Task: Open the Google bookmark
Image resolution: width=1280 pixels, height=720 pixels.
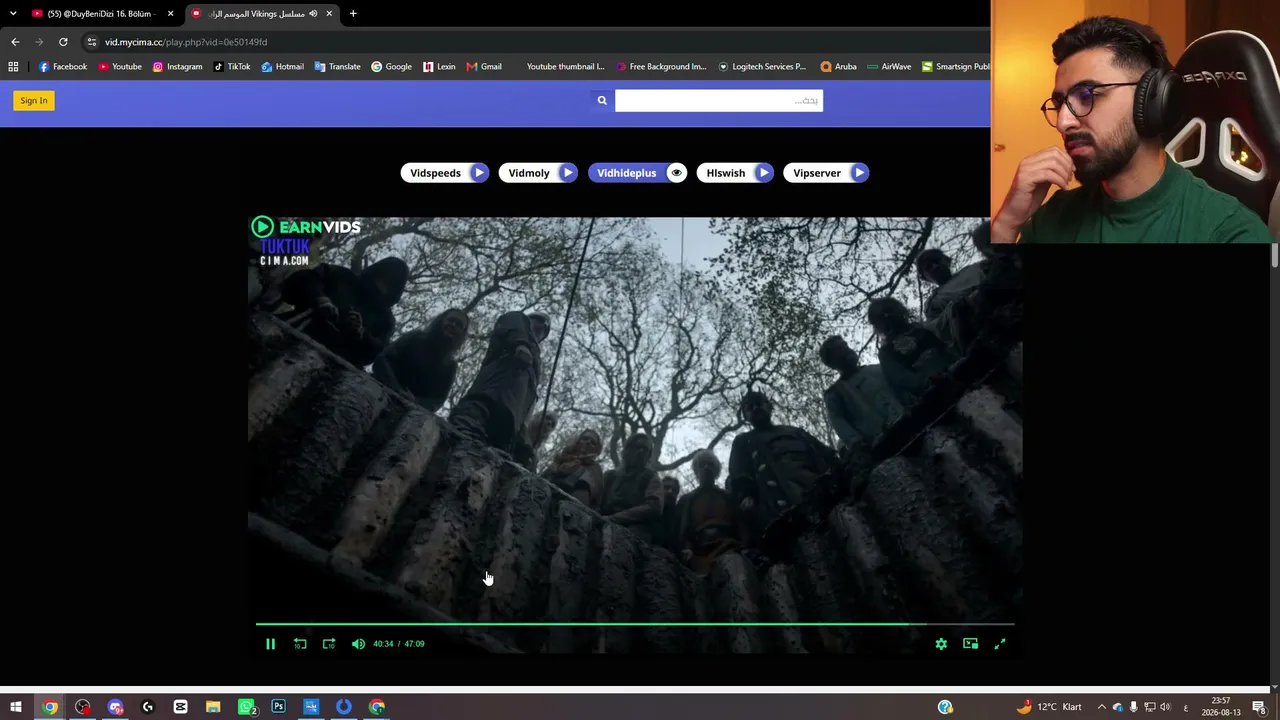Action: pos(391,67)
